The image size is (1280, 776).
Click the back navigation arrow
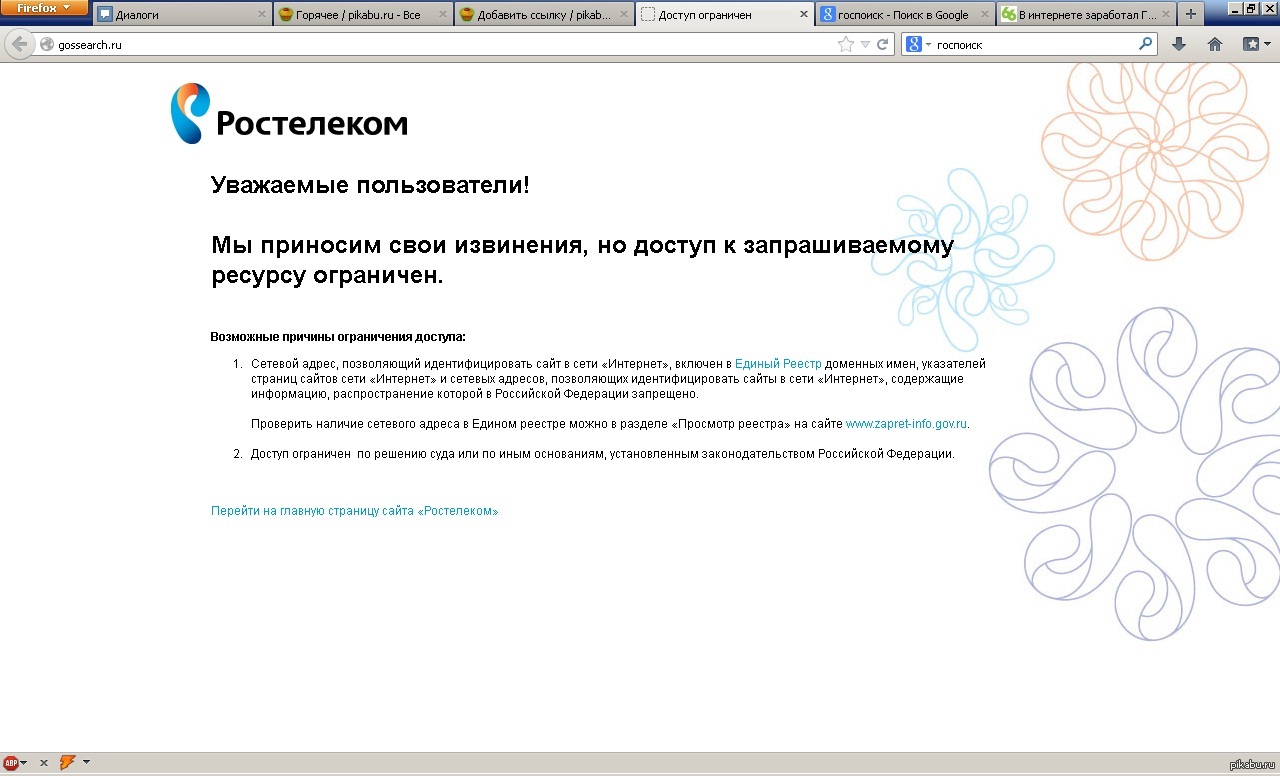click(x=19, y=45)
